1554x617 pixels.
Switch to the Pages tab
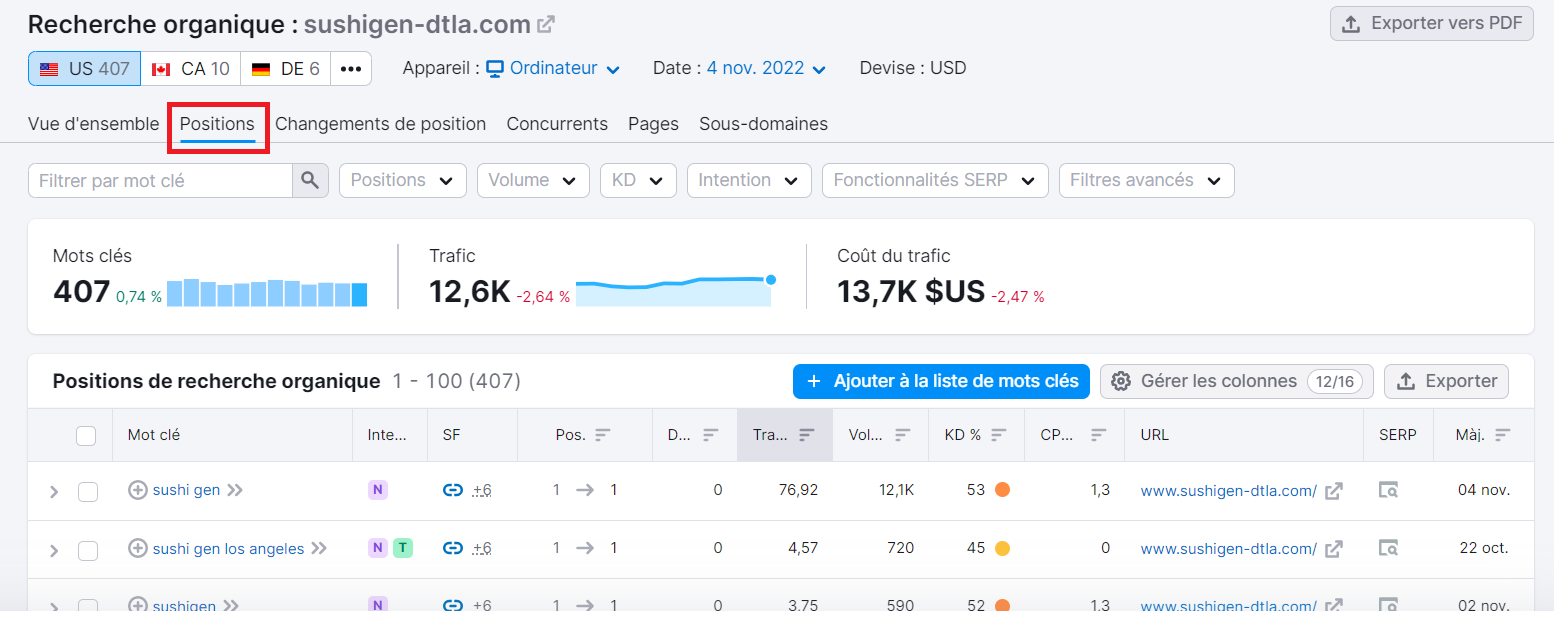coord(653,124)
